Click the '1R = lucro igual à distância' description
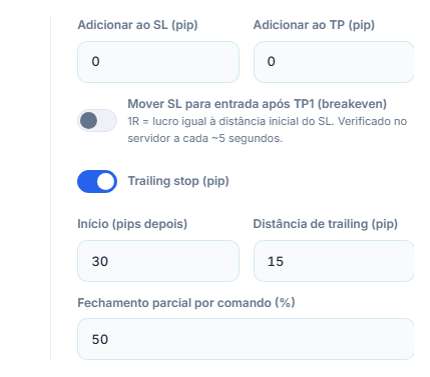Image resolution: width=430 pixels, height=377 pixels. coord(267,130)
